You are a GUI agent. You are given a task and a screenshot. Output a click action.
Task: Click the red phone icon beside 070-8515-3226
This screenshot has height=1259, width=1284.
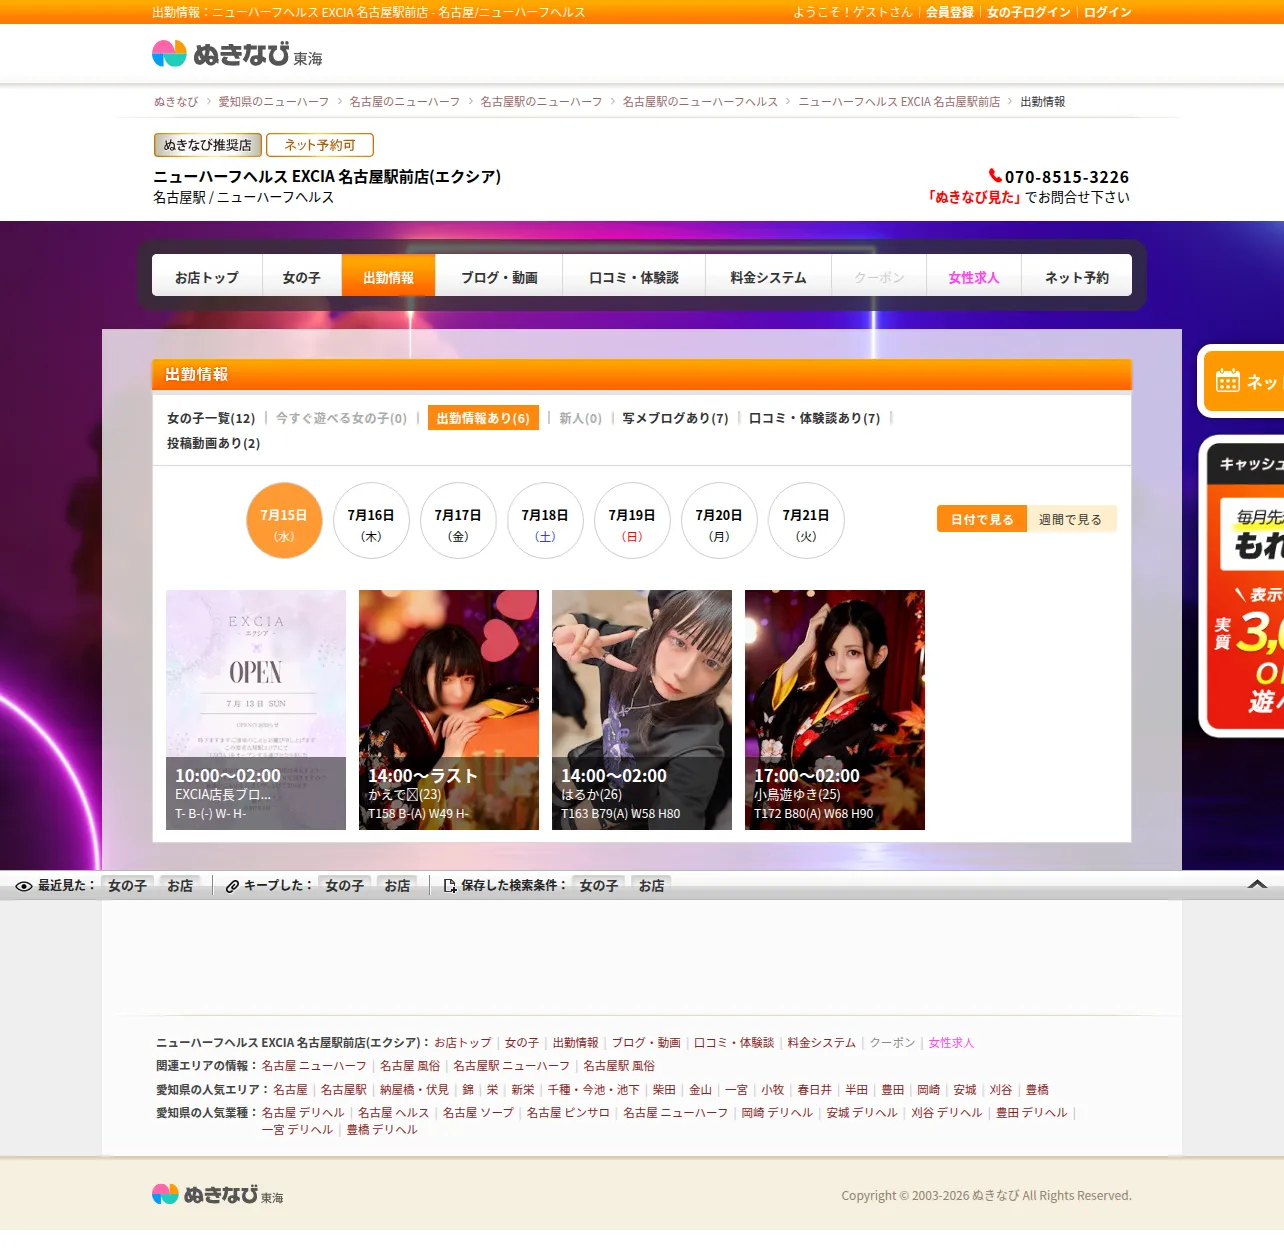pos(995,176)
